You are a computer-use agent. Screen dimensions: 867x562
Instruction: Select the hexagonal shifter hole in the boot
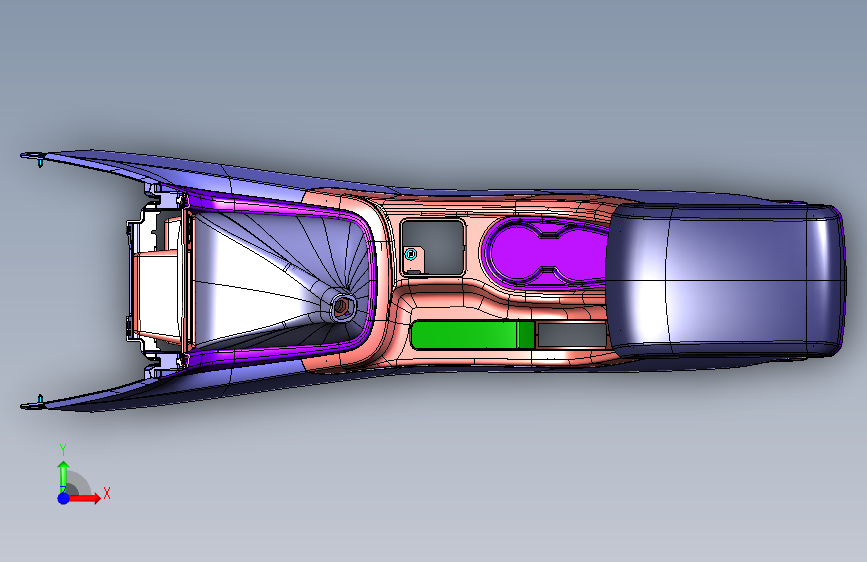(341, 306)
